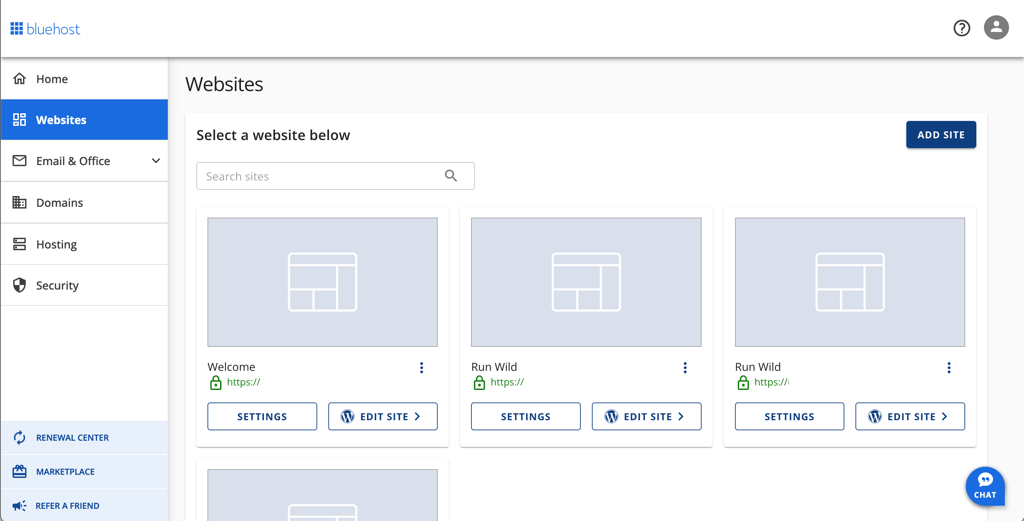Open Marketplace link
The width and height of the screenshot is (1024, 521).
tap(84, 471)
